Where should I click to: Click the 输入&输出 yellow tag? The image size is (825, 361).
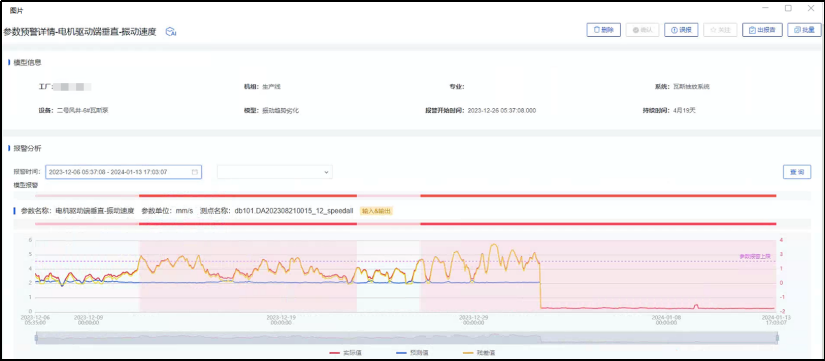377,211
